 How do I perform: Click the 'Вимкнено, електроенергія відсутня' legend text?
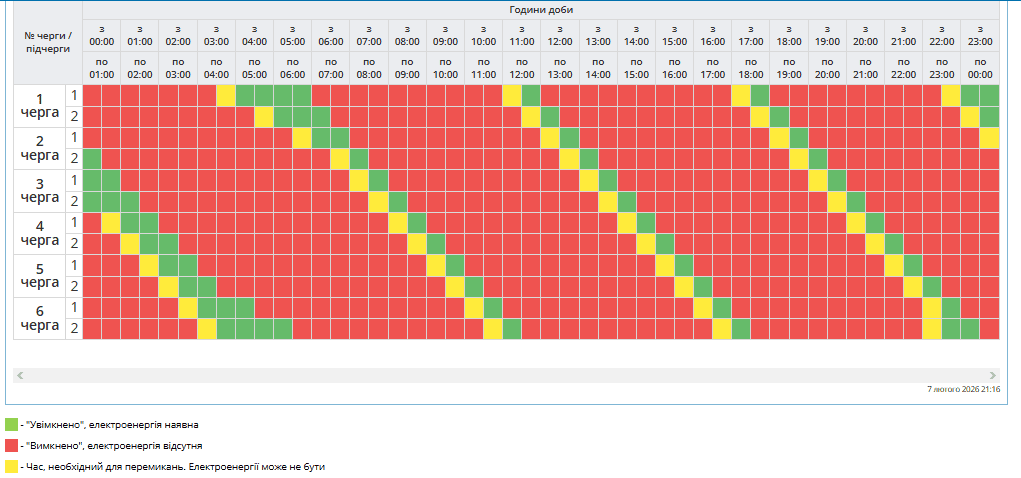click(x=116, y=445)
